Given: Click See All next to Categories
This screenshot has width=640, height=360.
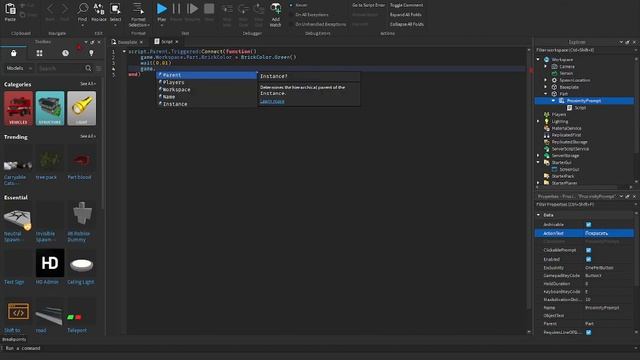Looking at the screenshot, I should click(x=88, y=84).
